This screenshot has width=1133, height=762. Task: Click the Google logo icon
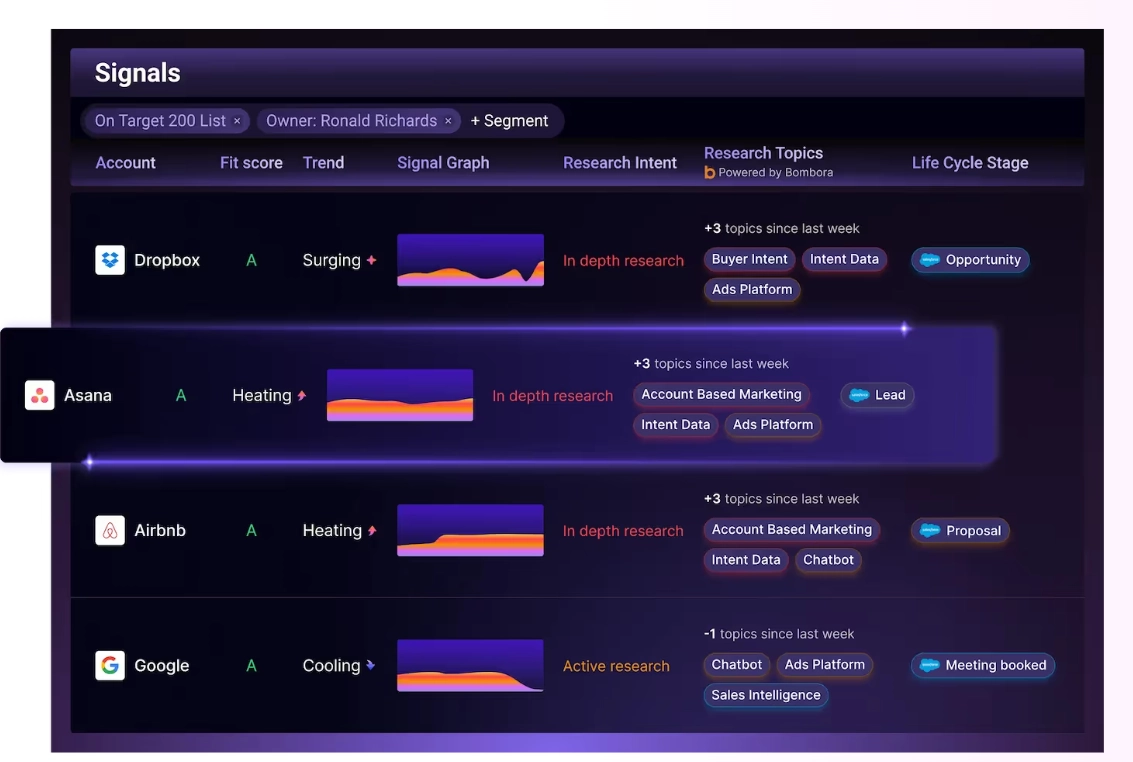110,665
